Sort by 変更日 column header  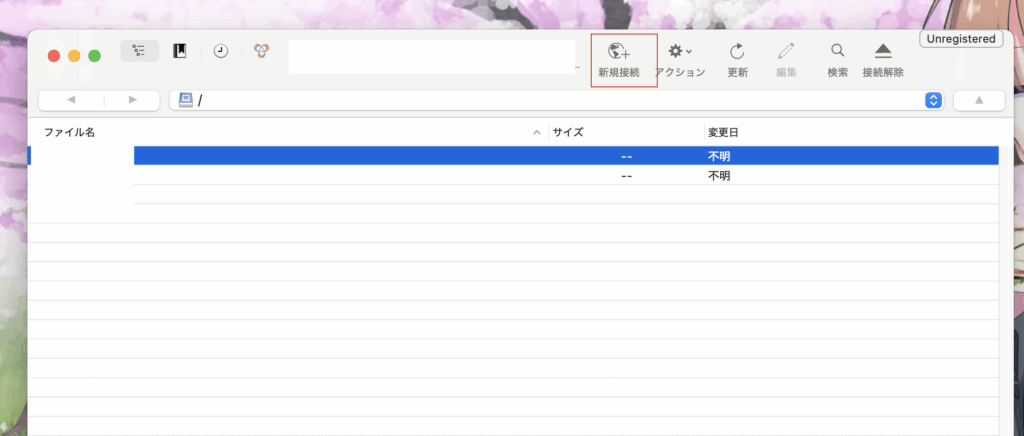[x=724, y=132]
